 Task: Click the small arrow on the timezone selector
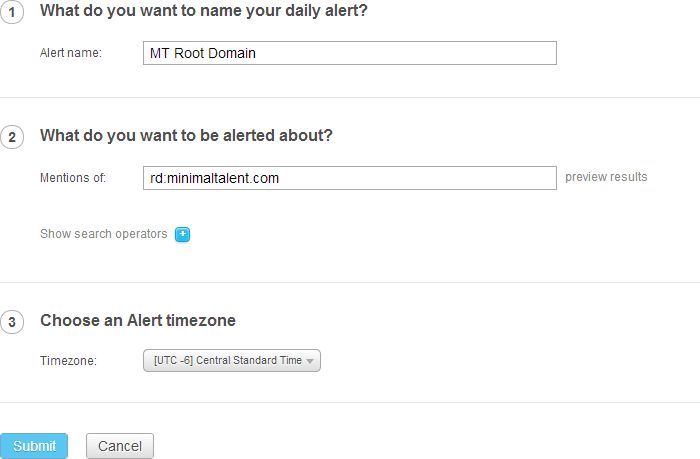click(x=311, y=361)
